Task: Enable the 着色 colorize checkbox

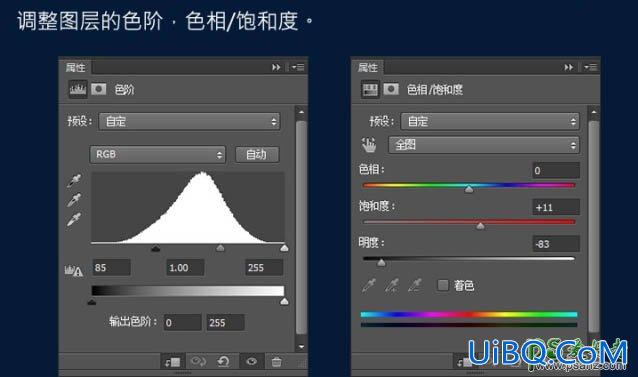Action: 443,285
